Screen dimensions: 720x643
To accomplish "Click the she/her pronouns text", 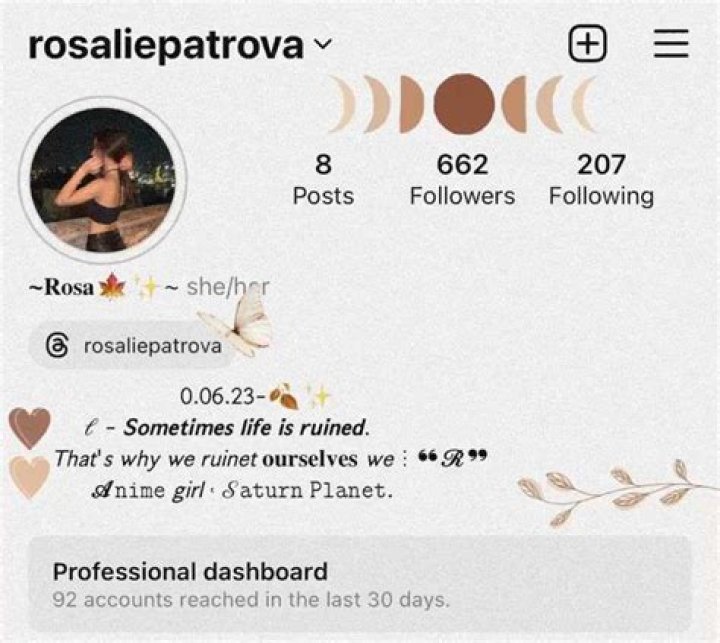I will (x=228, y=287).
